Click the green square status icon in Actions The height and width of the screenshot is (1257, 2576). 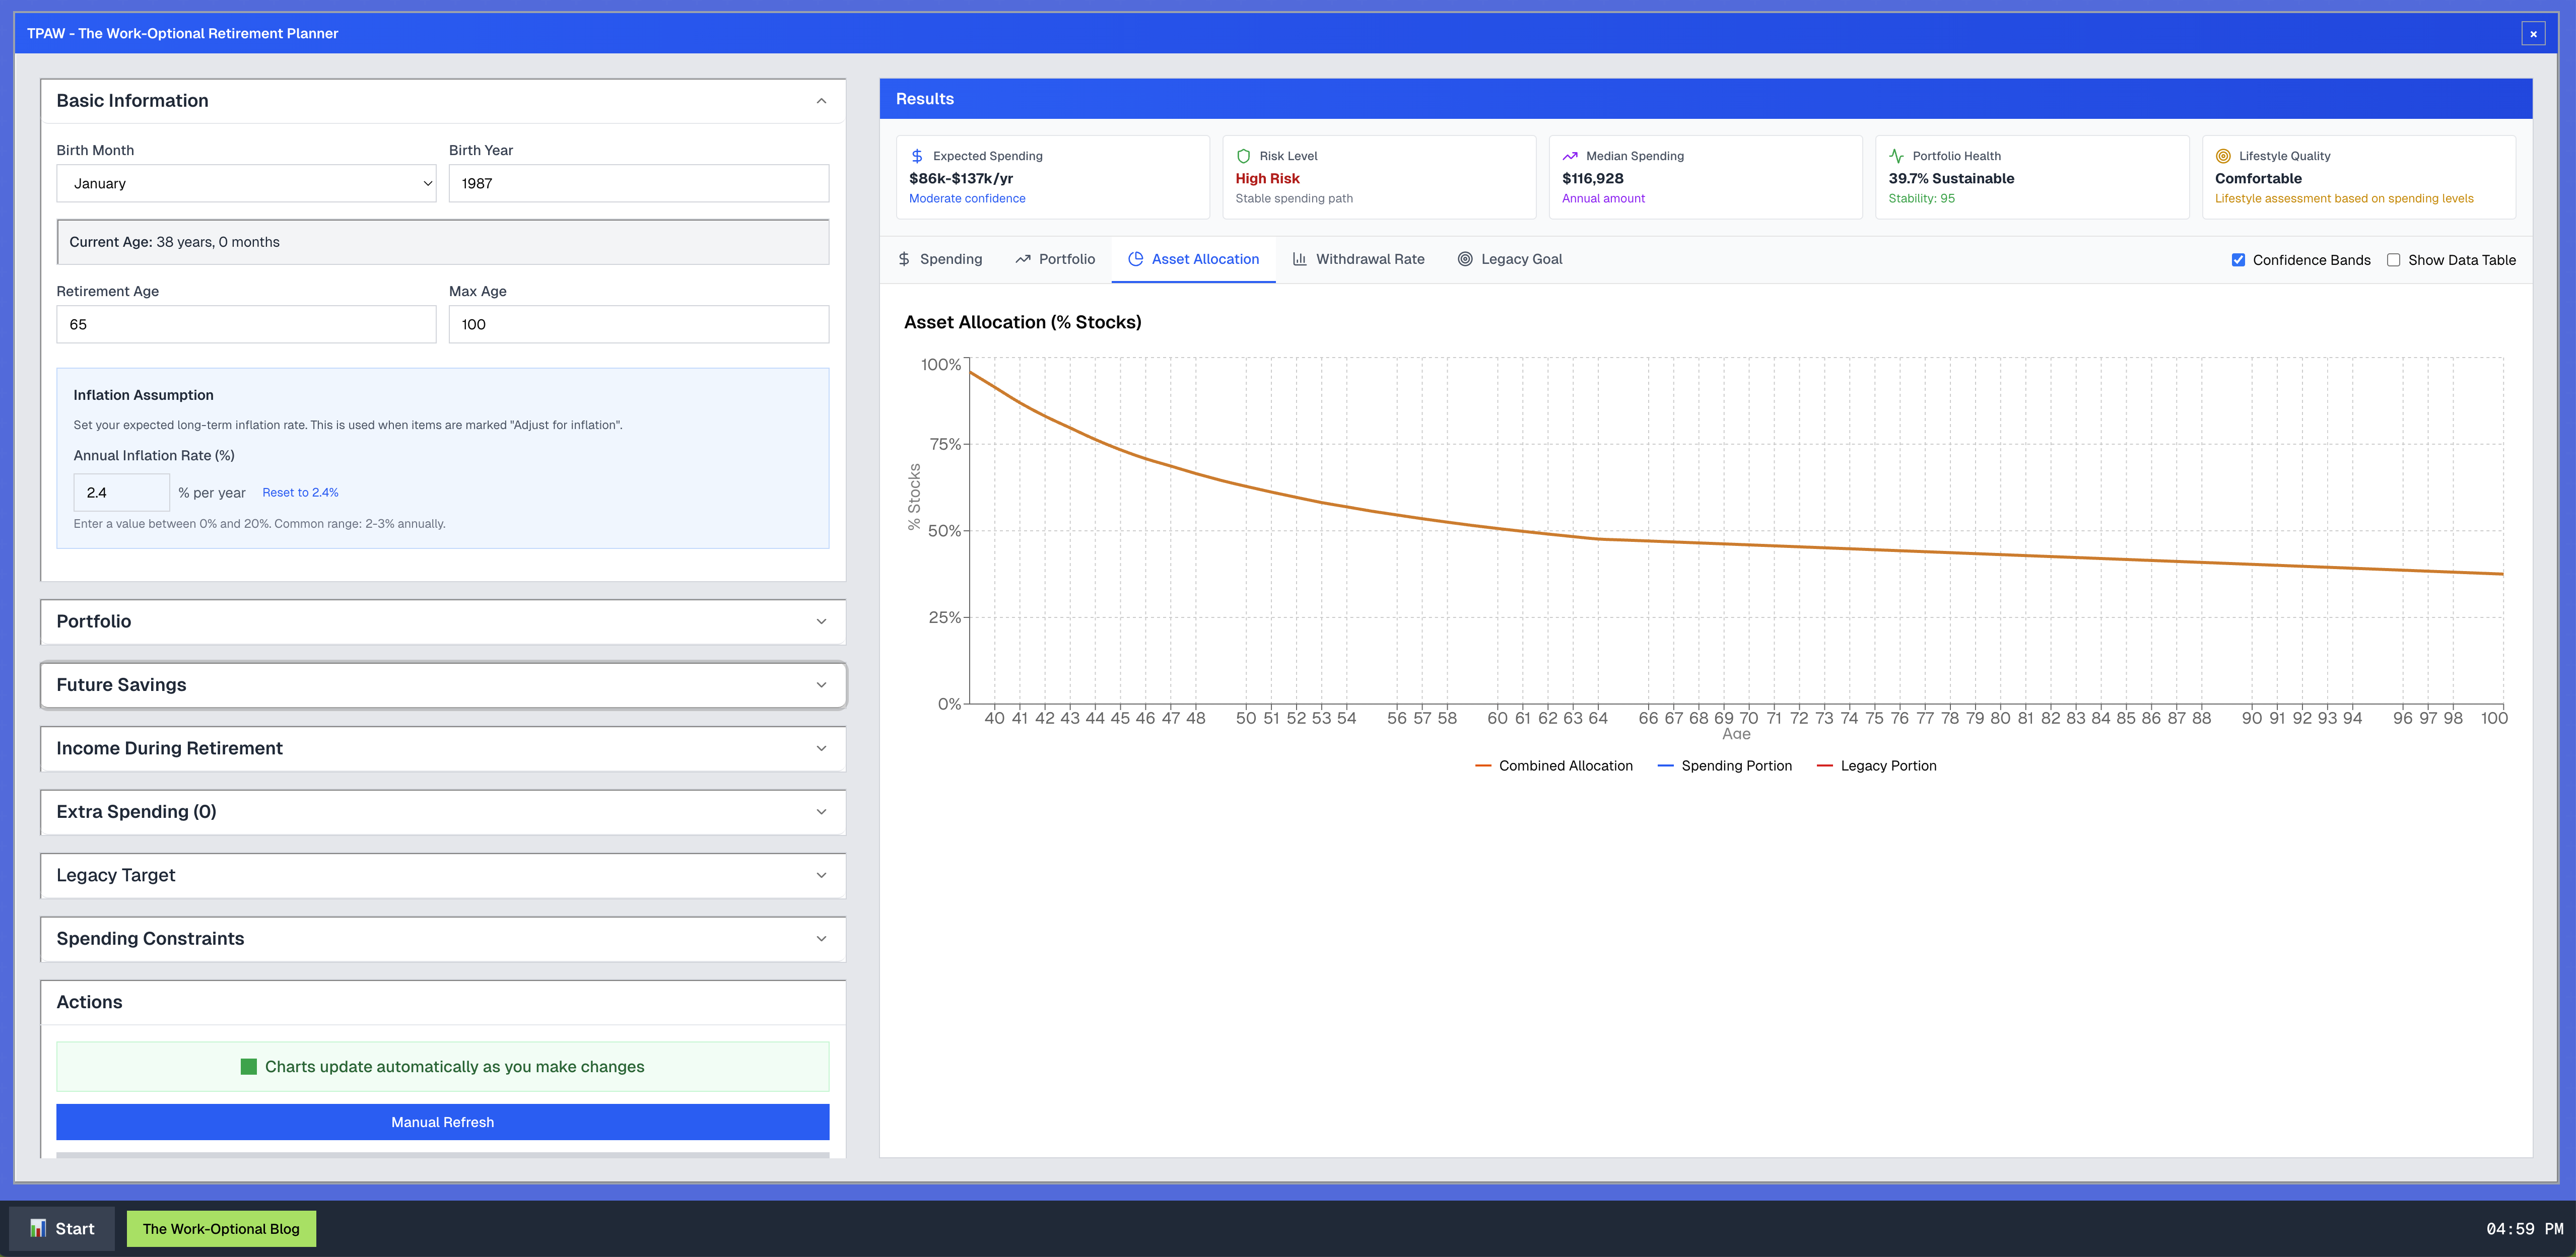(249, 1067)
